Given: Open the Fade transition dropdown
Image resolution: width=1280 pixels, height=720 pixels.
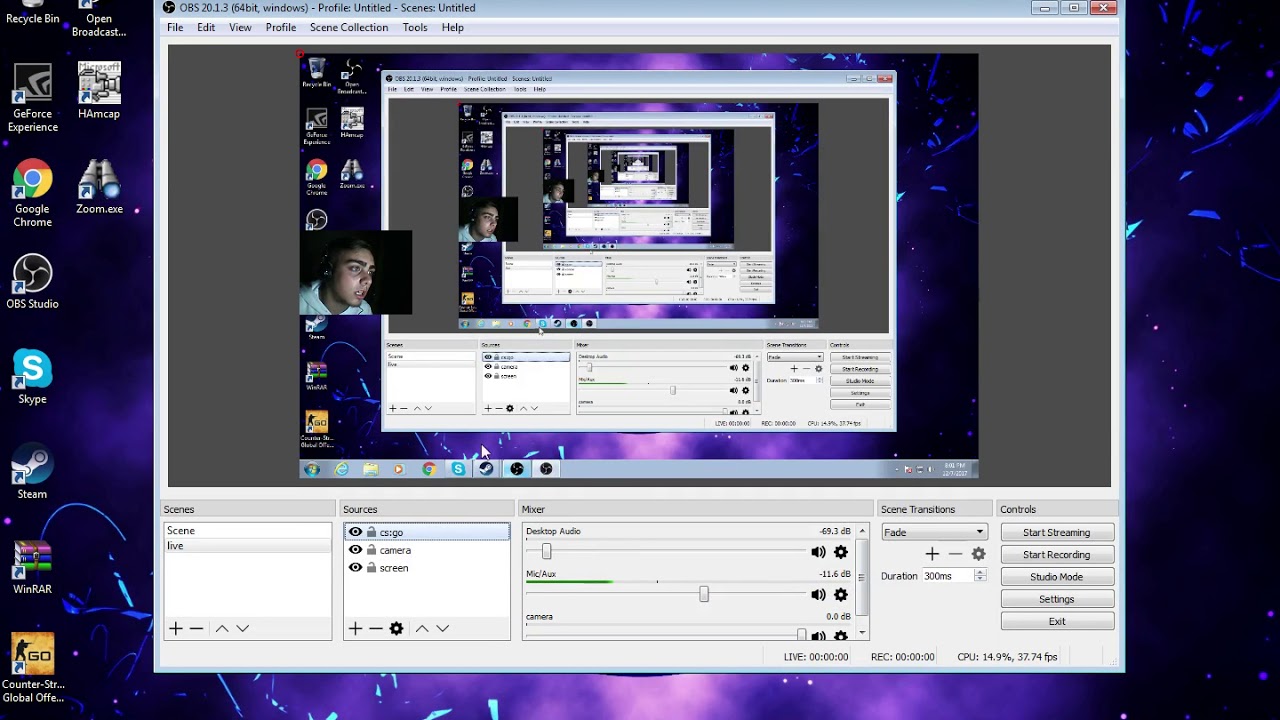Looking at the screenshot, I should point(934,532).
